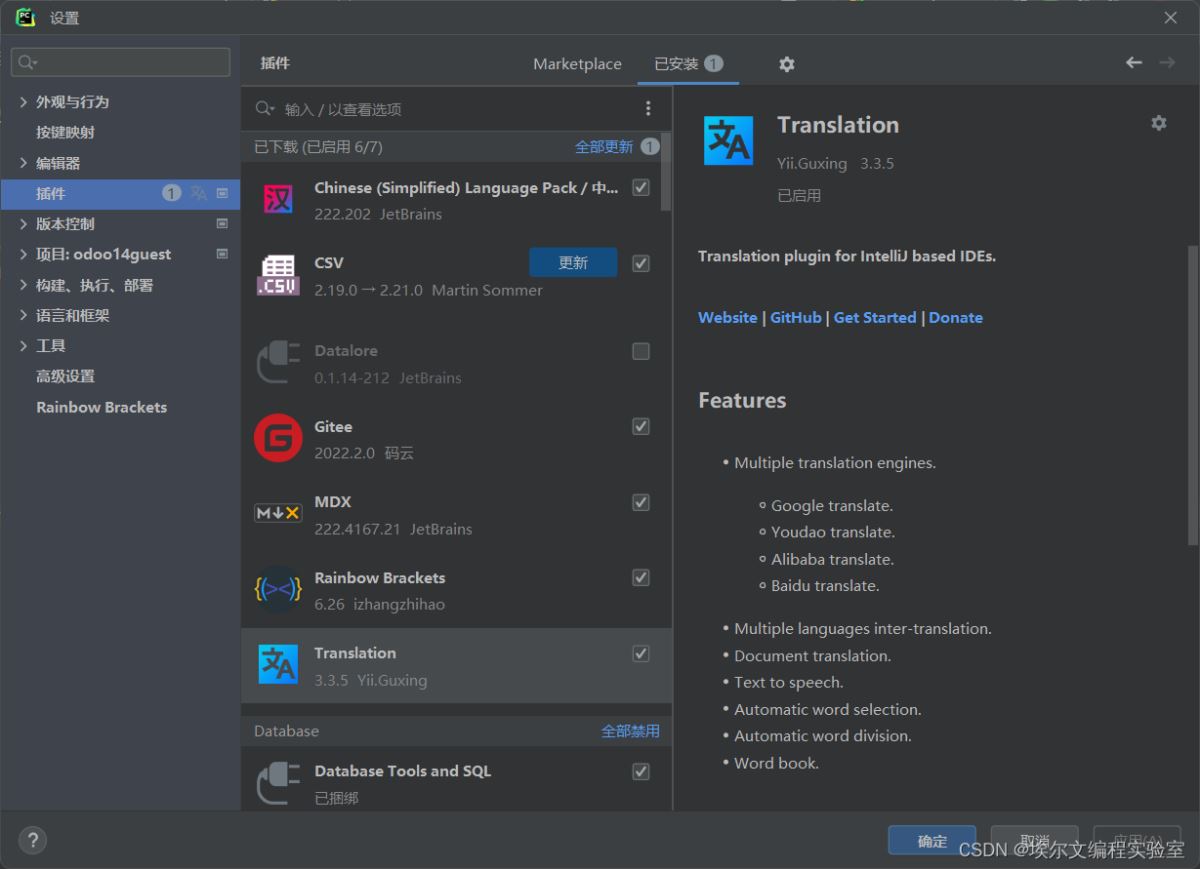Viewport: 1200px width, 869px height.
Task: Expand the 编辑器 settings tree node
Action: [24, 163]
